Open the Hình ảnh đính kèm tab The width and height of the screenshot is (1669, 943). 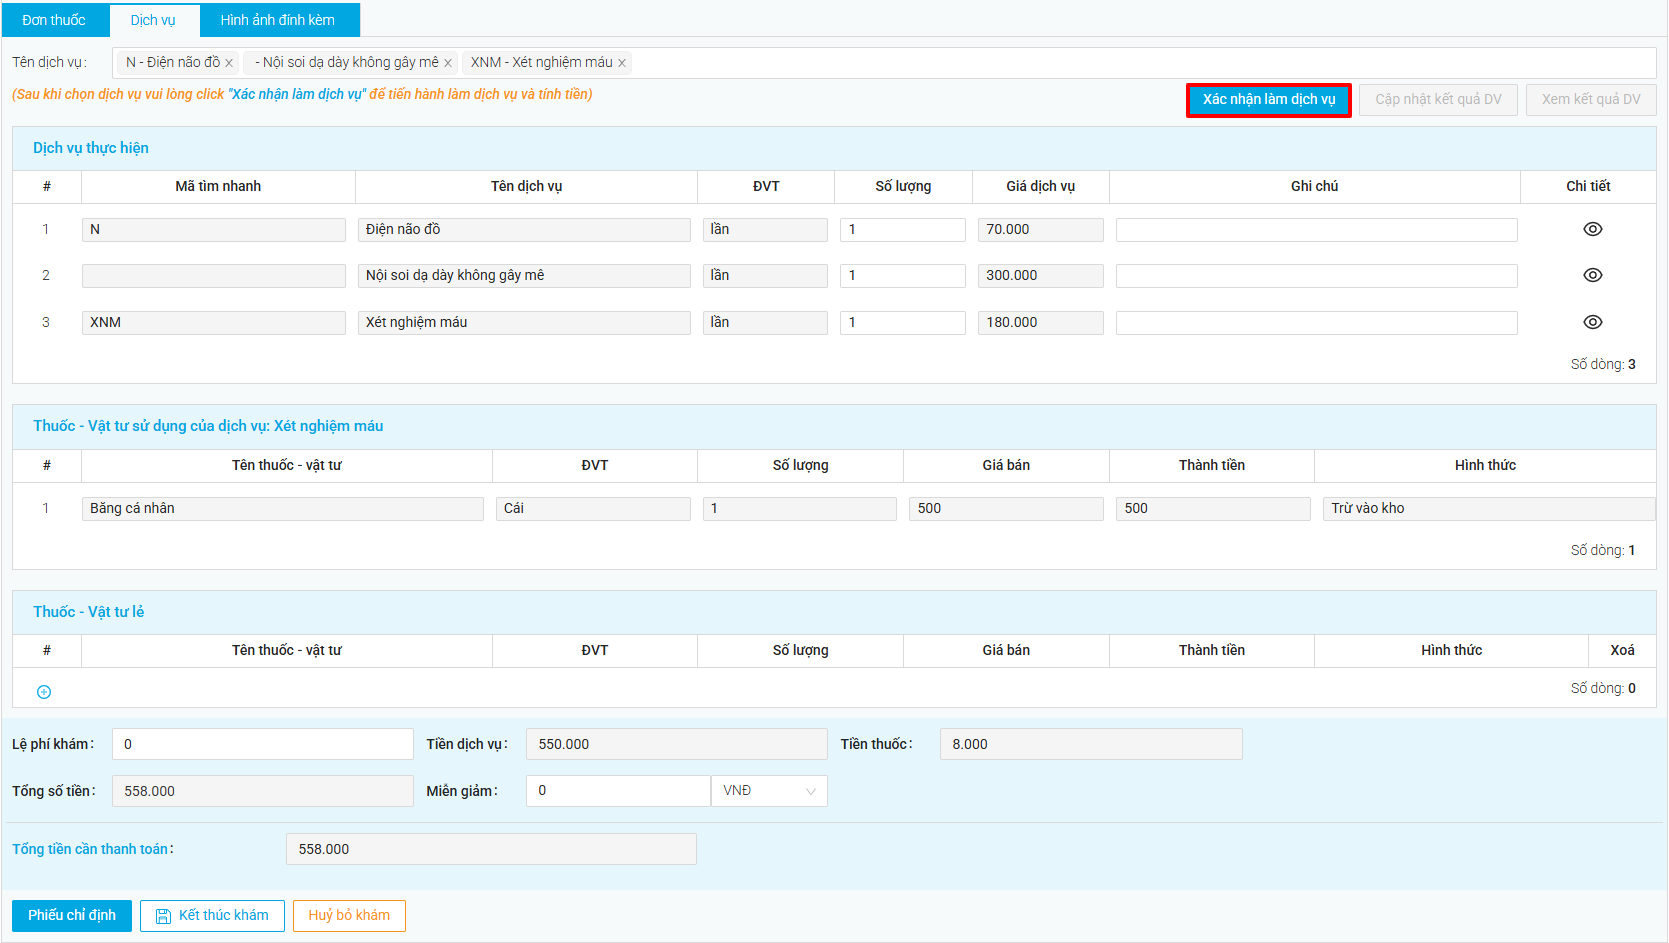tap(278, 20)
